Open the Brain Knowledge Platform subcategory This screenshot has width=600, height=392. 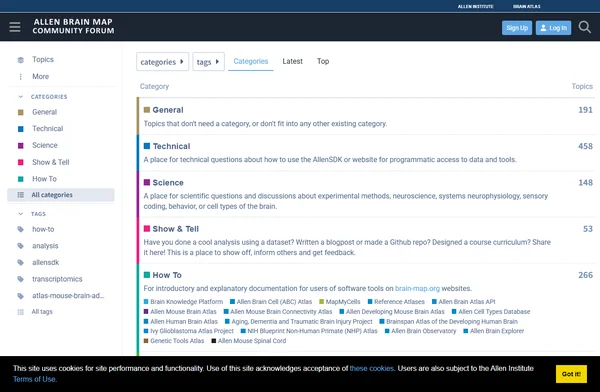[183, 302]
